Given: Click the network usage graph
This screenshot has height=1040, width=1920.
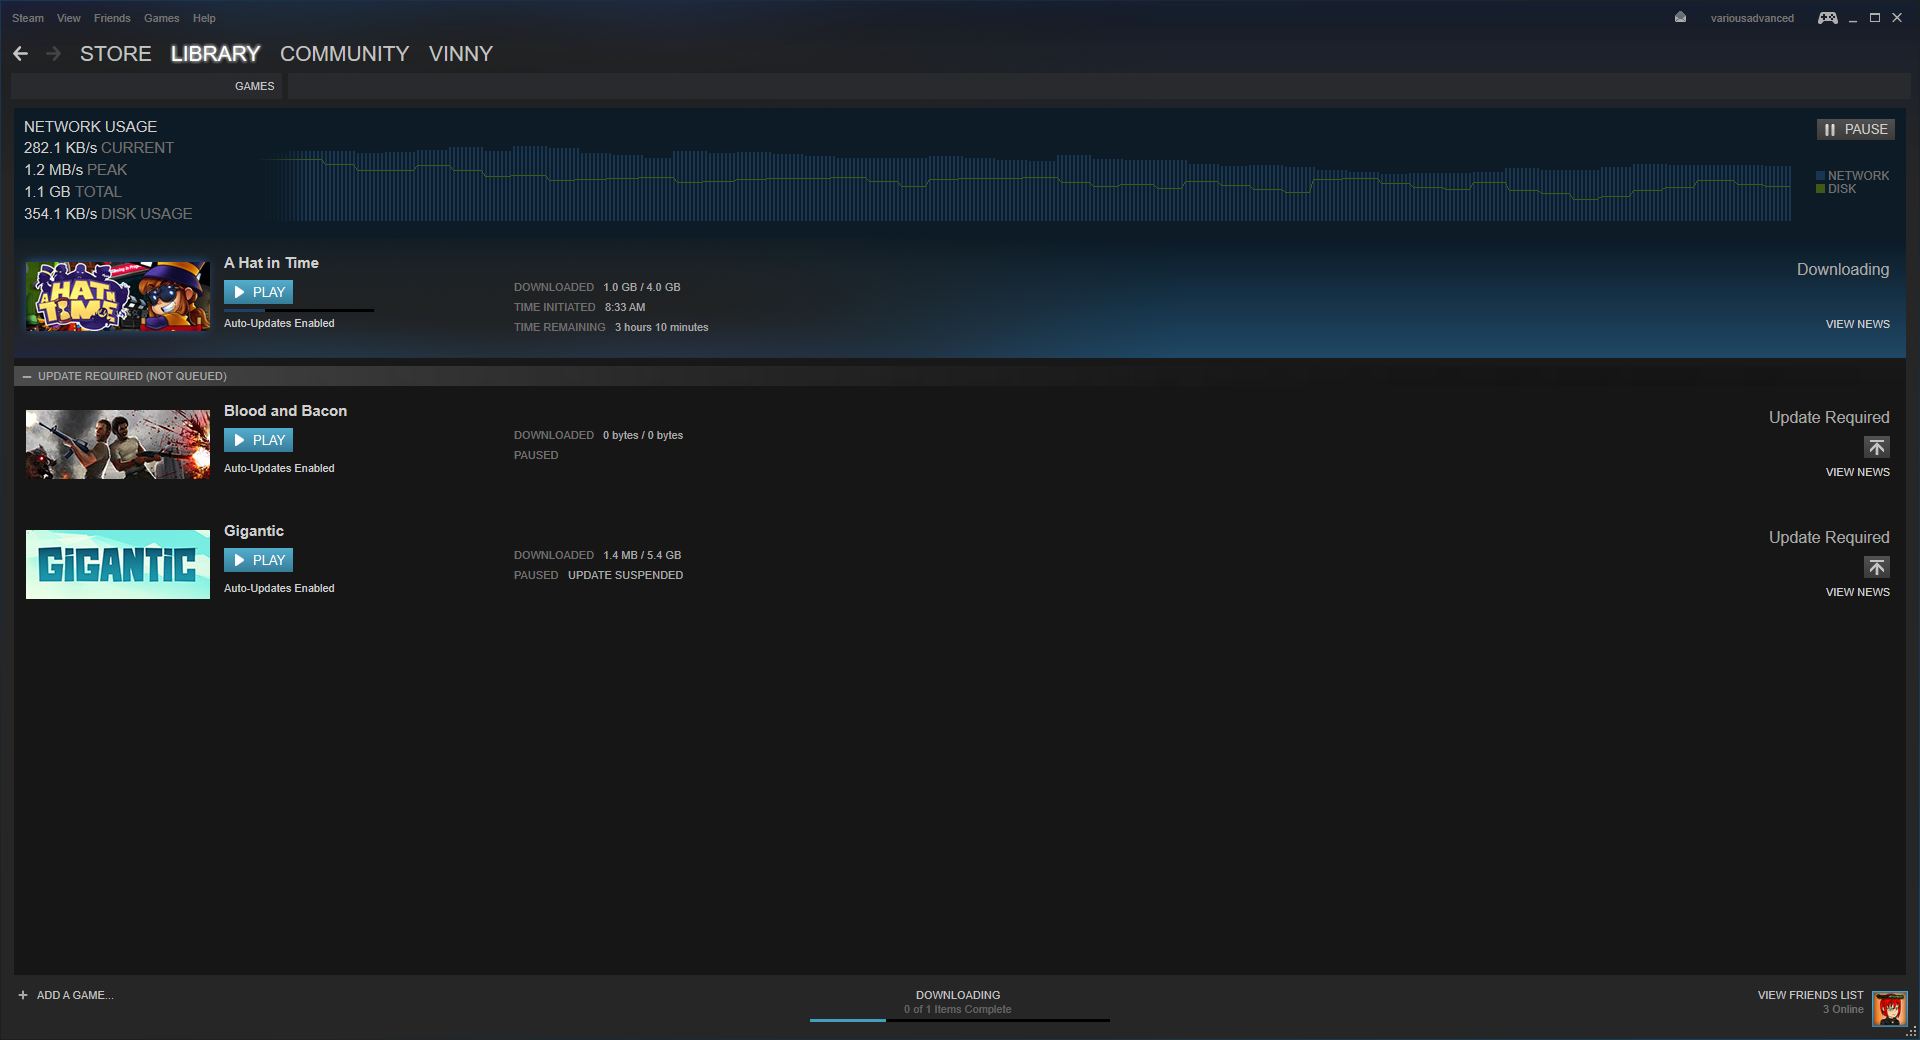Looking at the screenshot, I should pyautogui.click(x=1026, y=183).
